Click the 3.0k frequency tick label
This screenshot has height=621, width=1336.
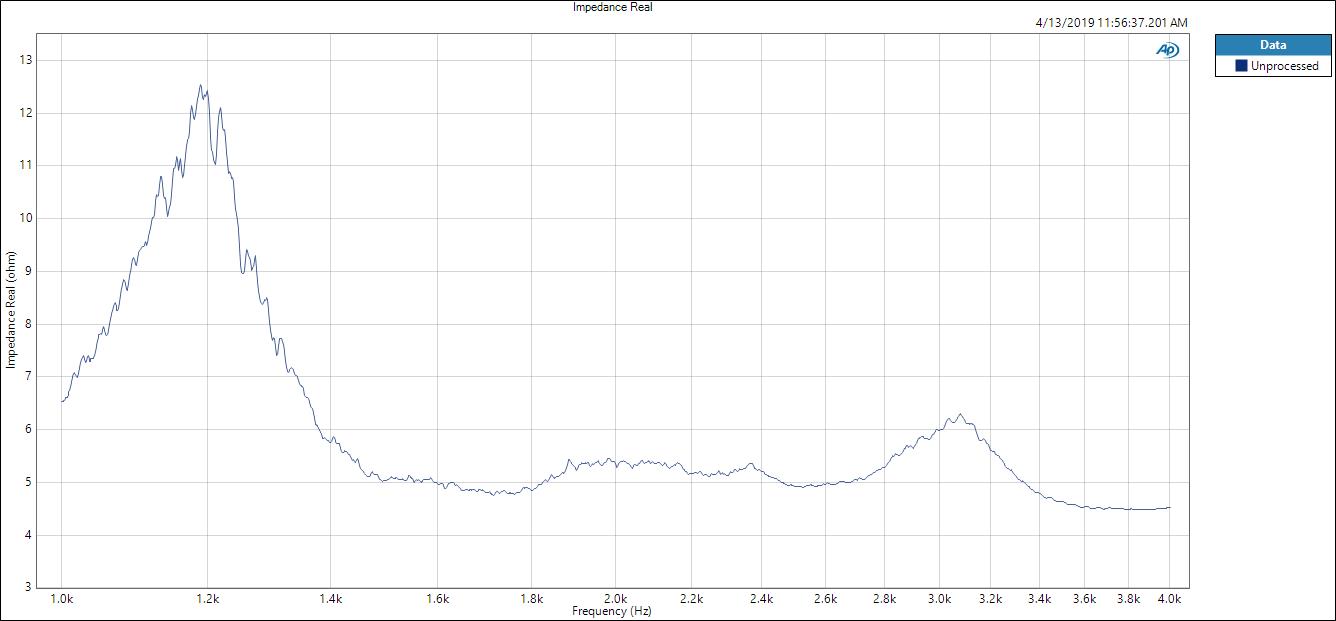point(939,599)
